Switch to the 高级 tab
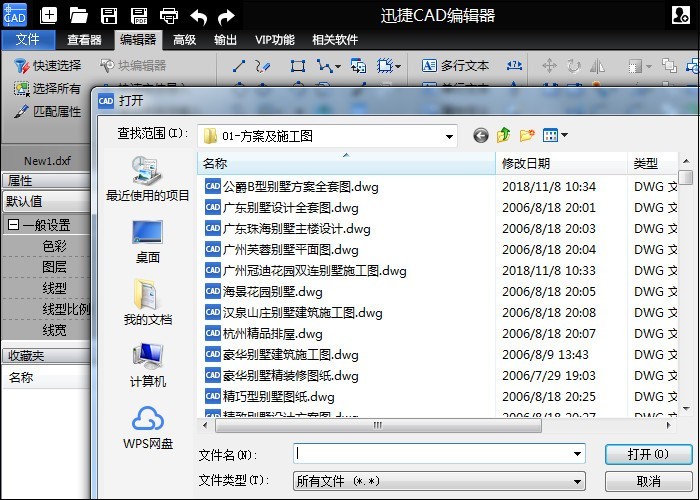Screen dimensions: 700x500 (x=184, y=40)
